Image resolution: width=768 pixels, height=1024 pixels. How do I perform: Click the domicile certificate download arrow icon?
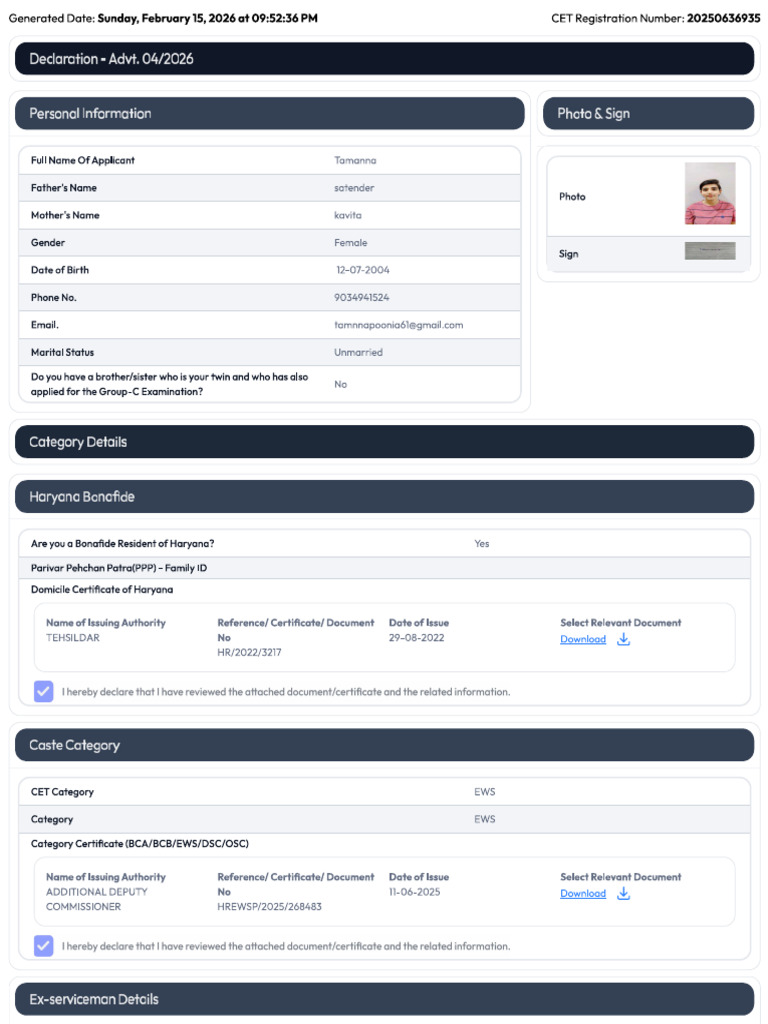click(624, 639)
